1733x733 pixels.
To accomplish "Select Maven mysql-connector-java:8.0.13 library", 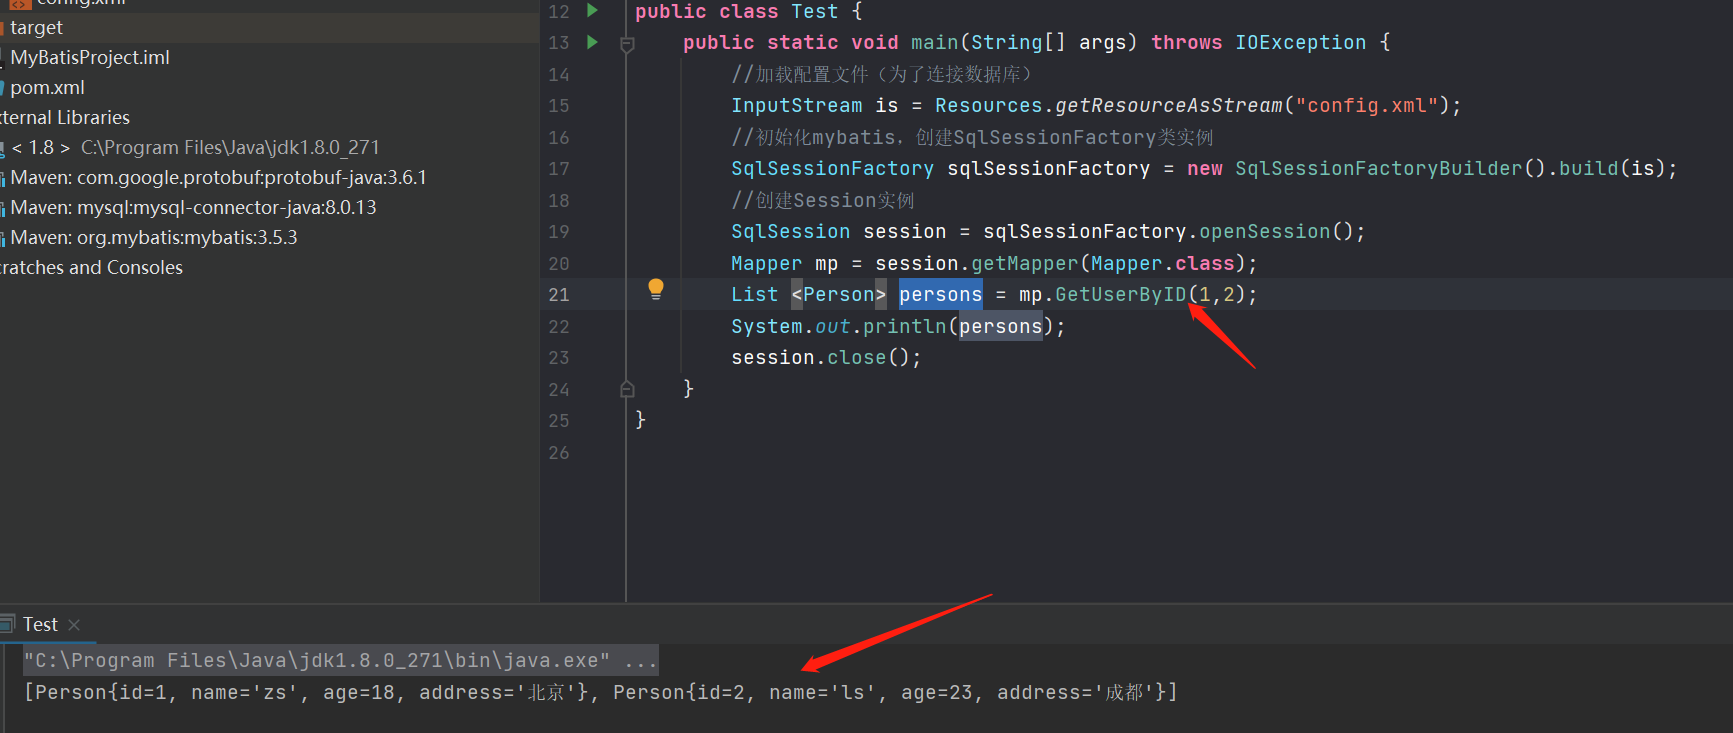I will click(193, 208).
